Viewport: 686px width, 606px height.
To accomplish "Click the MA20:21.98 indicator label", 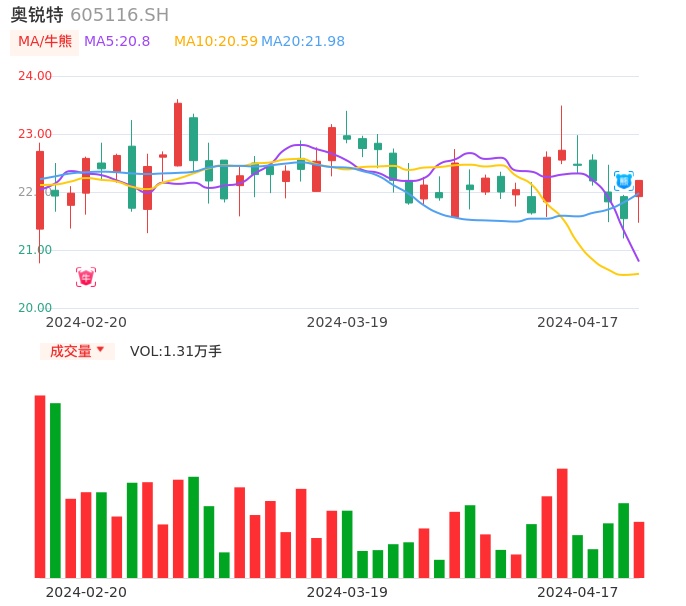I will click(x=303, y=42).
